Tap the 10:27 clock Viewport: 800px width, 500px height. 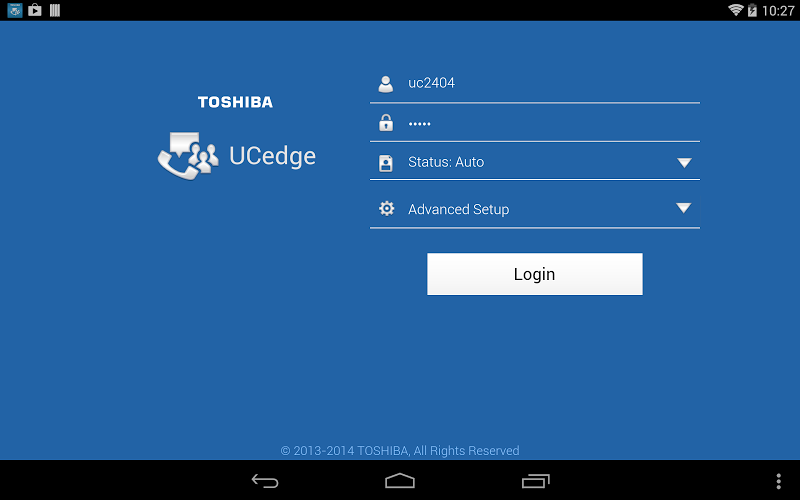coord(778,11)
